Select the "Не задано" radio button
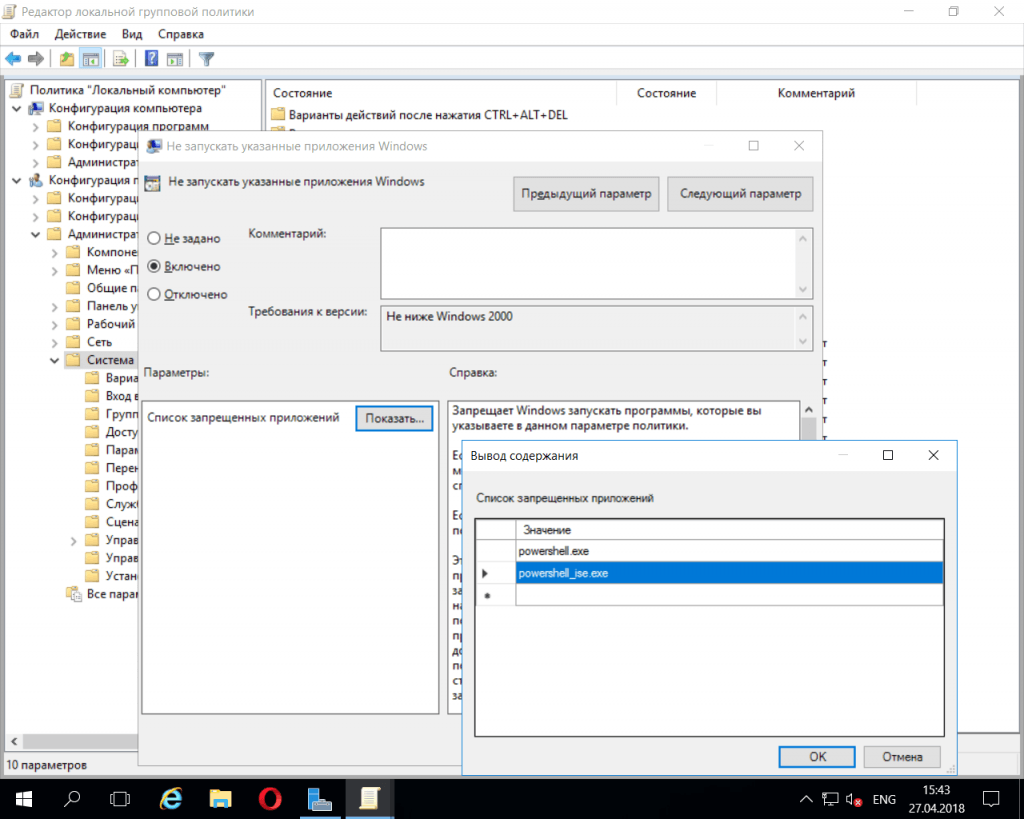 tap(154, 239)
